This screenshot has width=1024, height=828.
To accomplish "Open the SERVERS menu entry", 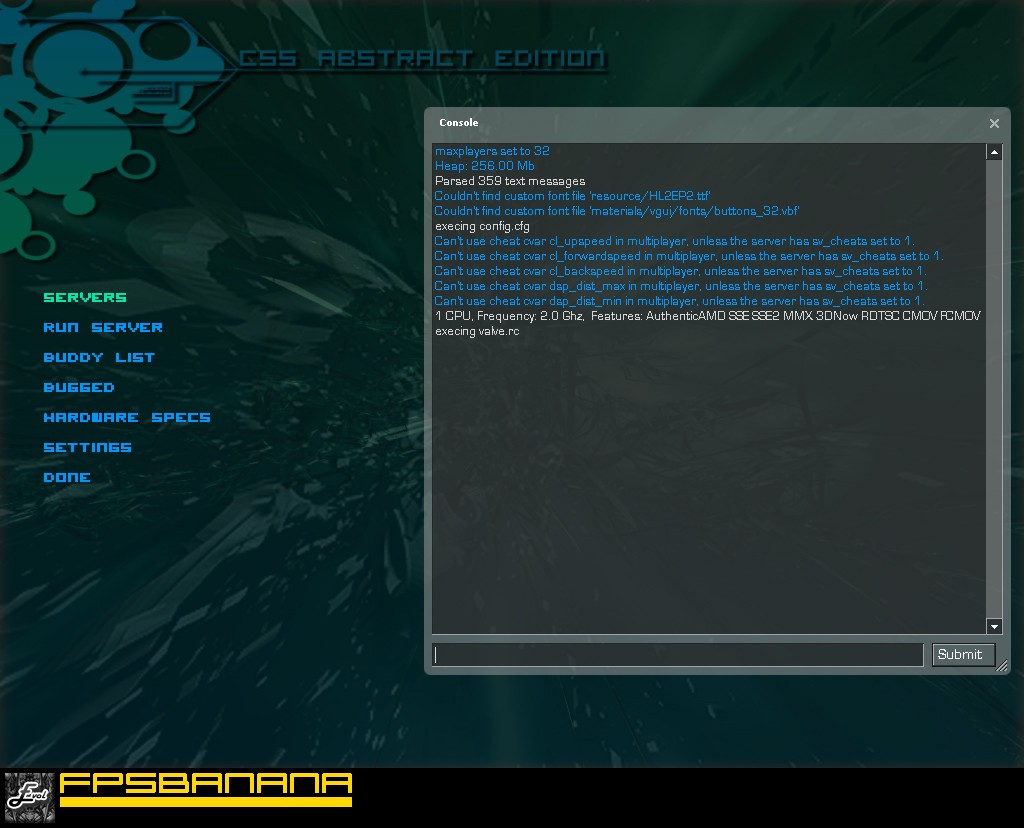I will 85,297.
